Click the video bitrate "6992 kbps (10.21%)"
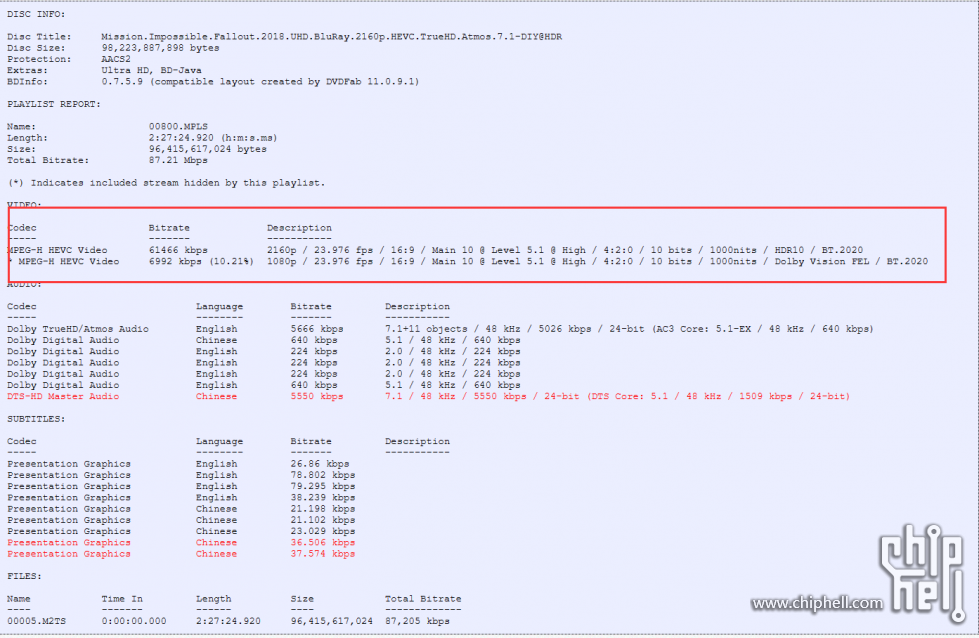Screen dimensions: 979x638 (201, 262)
